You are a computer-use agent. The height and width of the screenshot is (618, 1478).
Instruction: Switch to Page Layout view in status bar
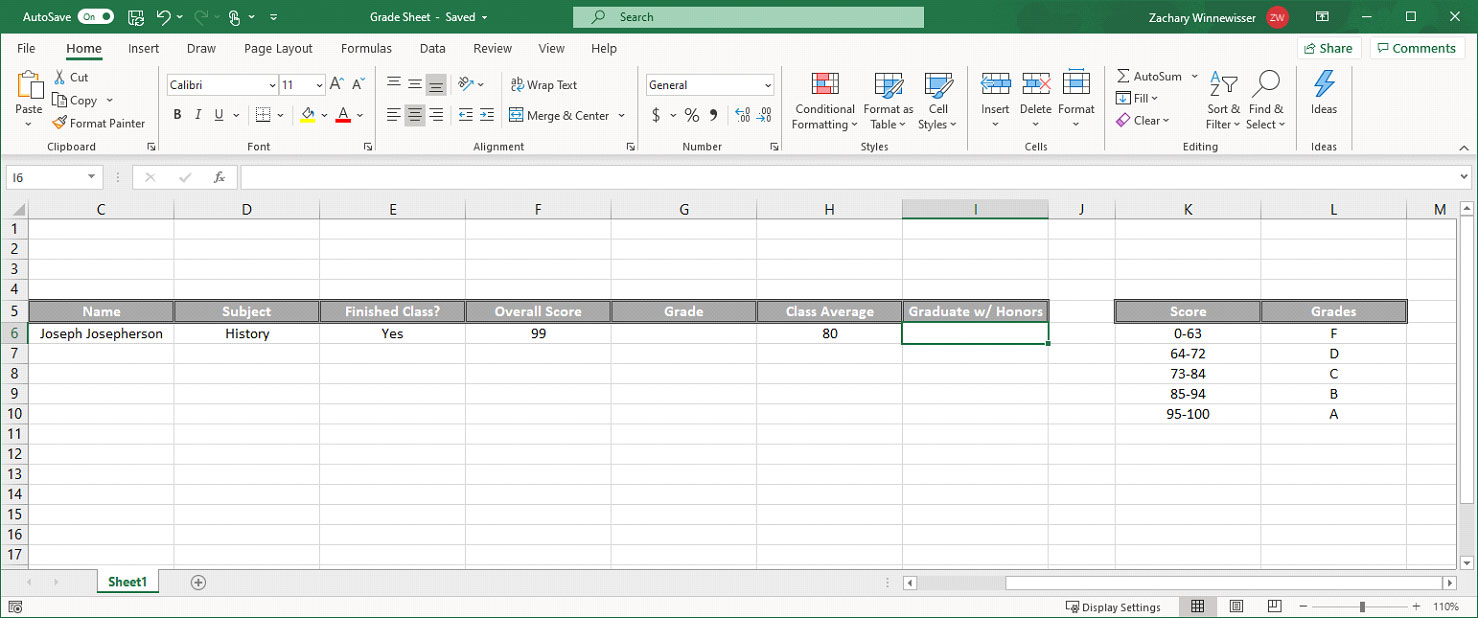coord(1236,606)
